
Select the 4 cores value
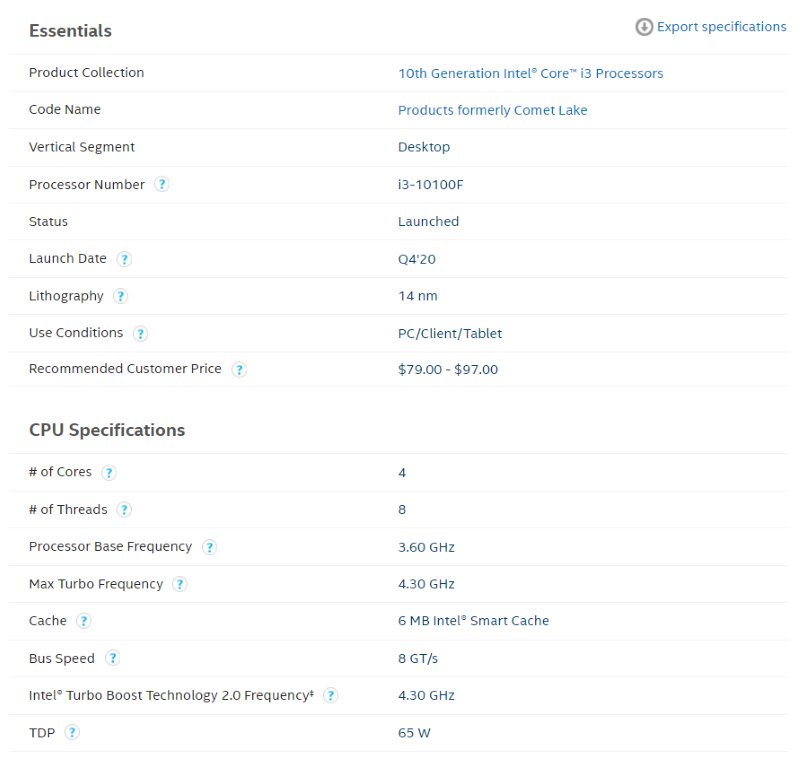(402, 473)
